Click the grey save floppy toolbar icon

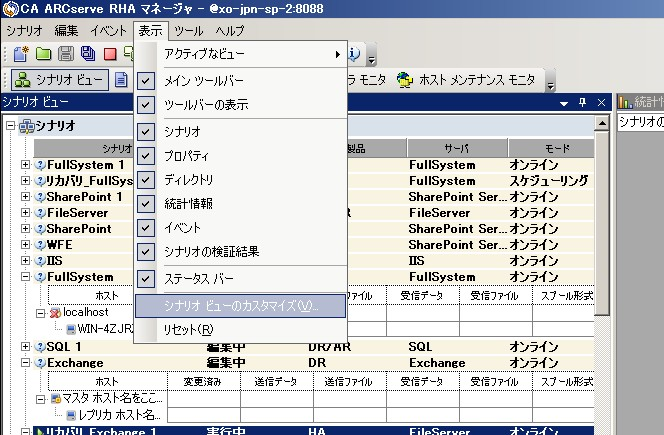[66, 54]
